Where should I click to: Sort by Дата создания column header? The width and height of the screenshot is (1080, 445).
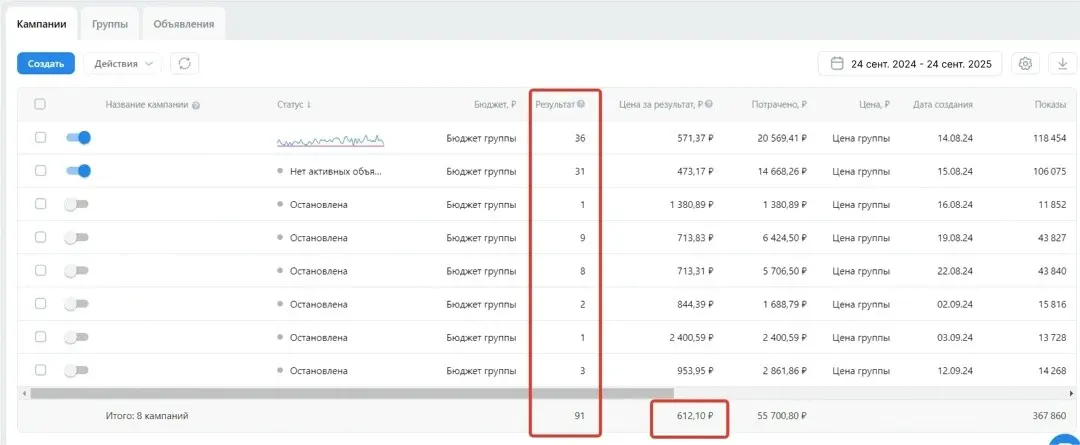click(943, 105)
